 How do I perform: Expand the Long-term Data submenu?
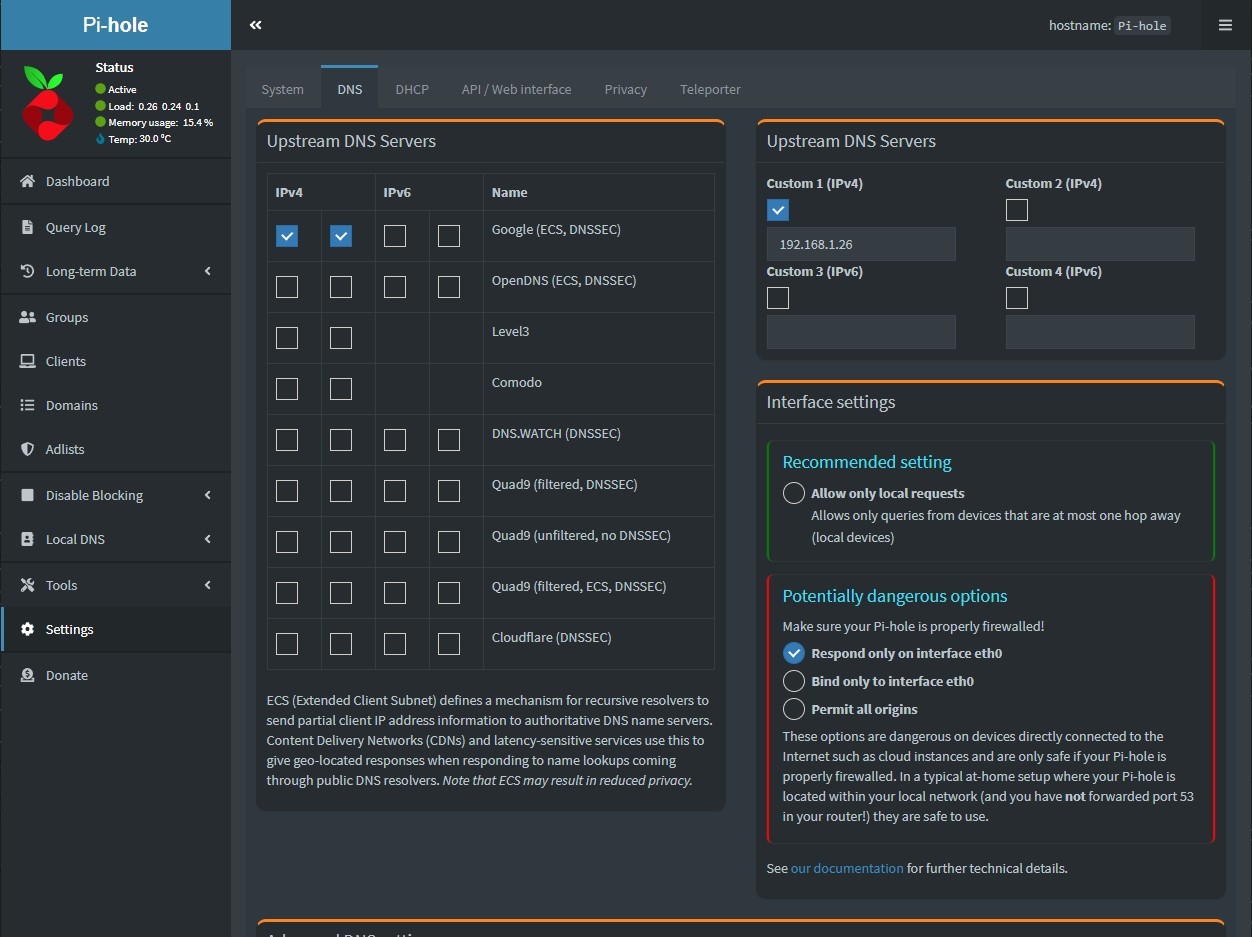(x=208, y=271)
